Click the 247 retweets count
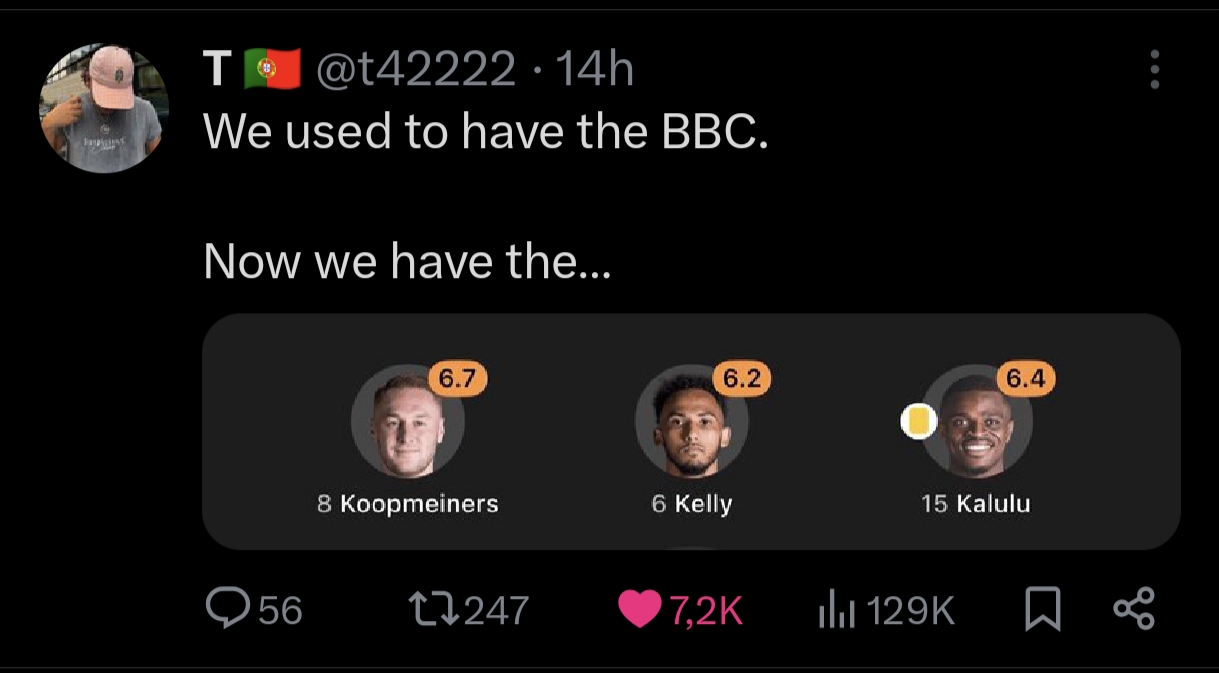This screenshot has height=673, width=1219. tap(496, 609)
